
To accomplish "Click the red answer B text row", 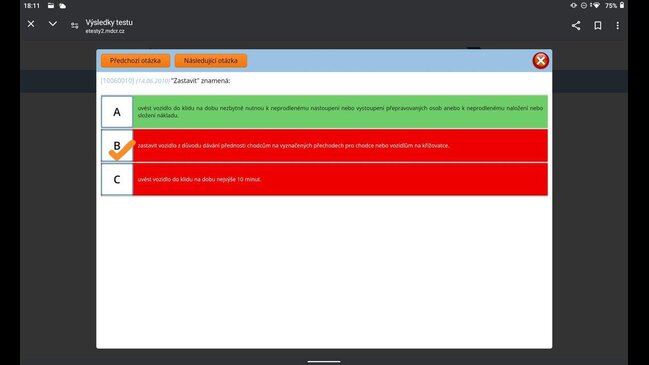I will [x=340, y=146].
